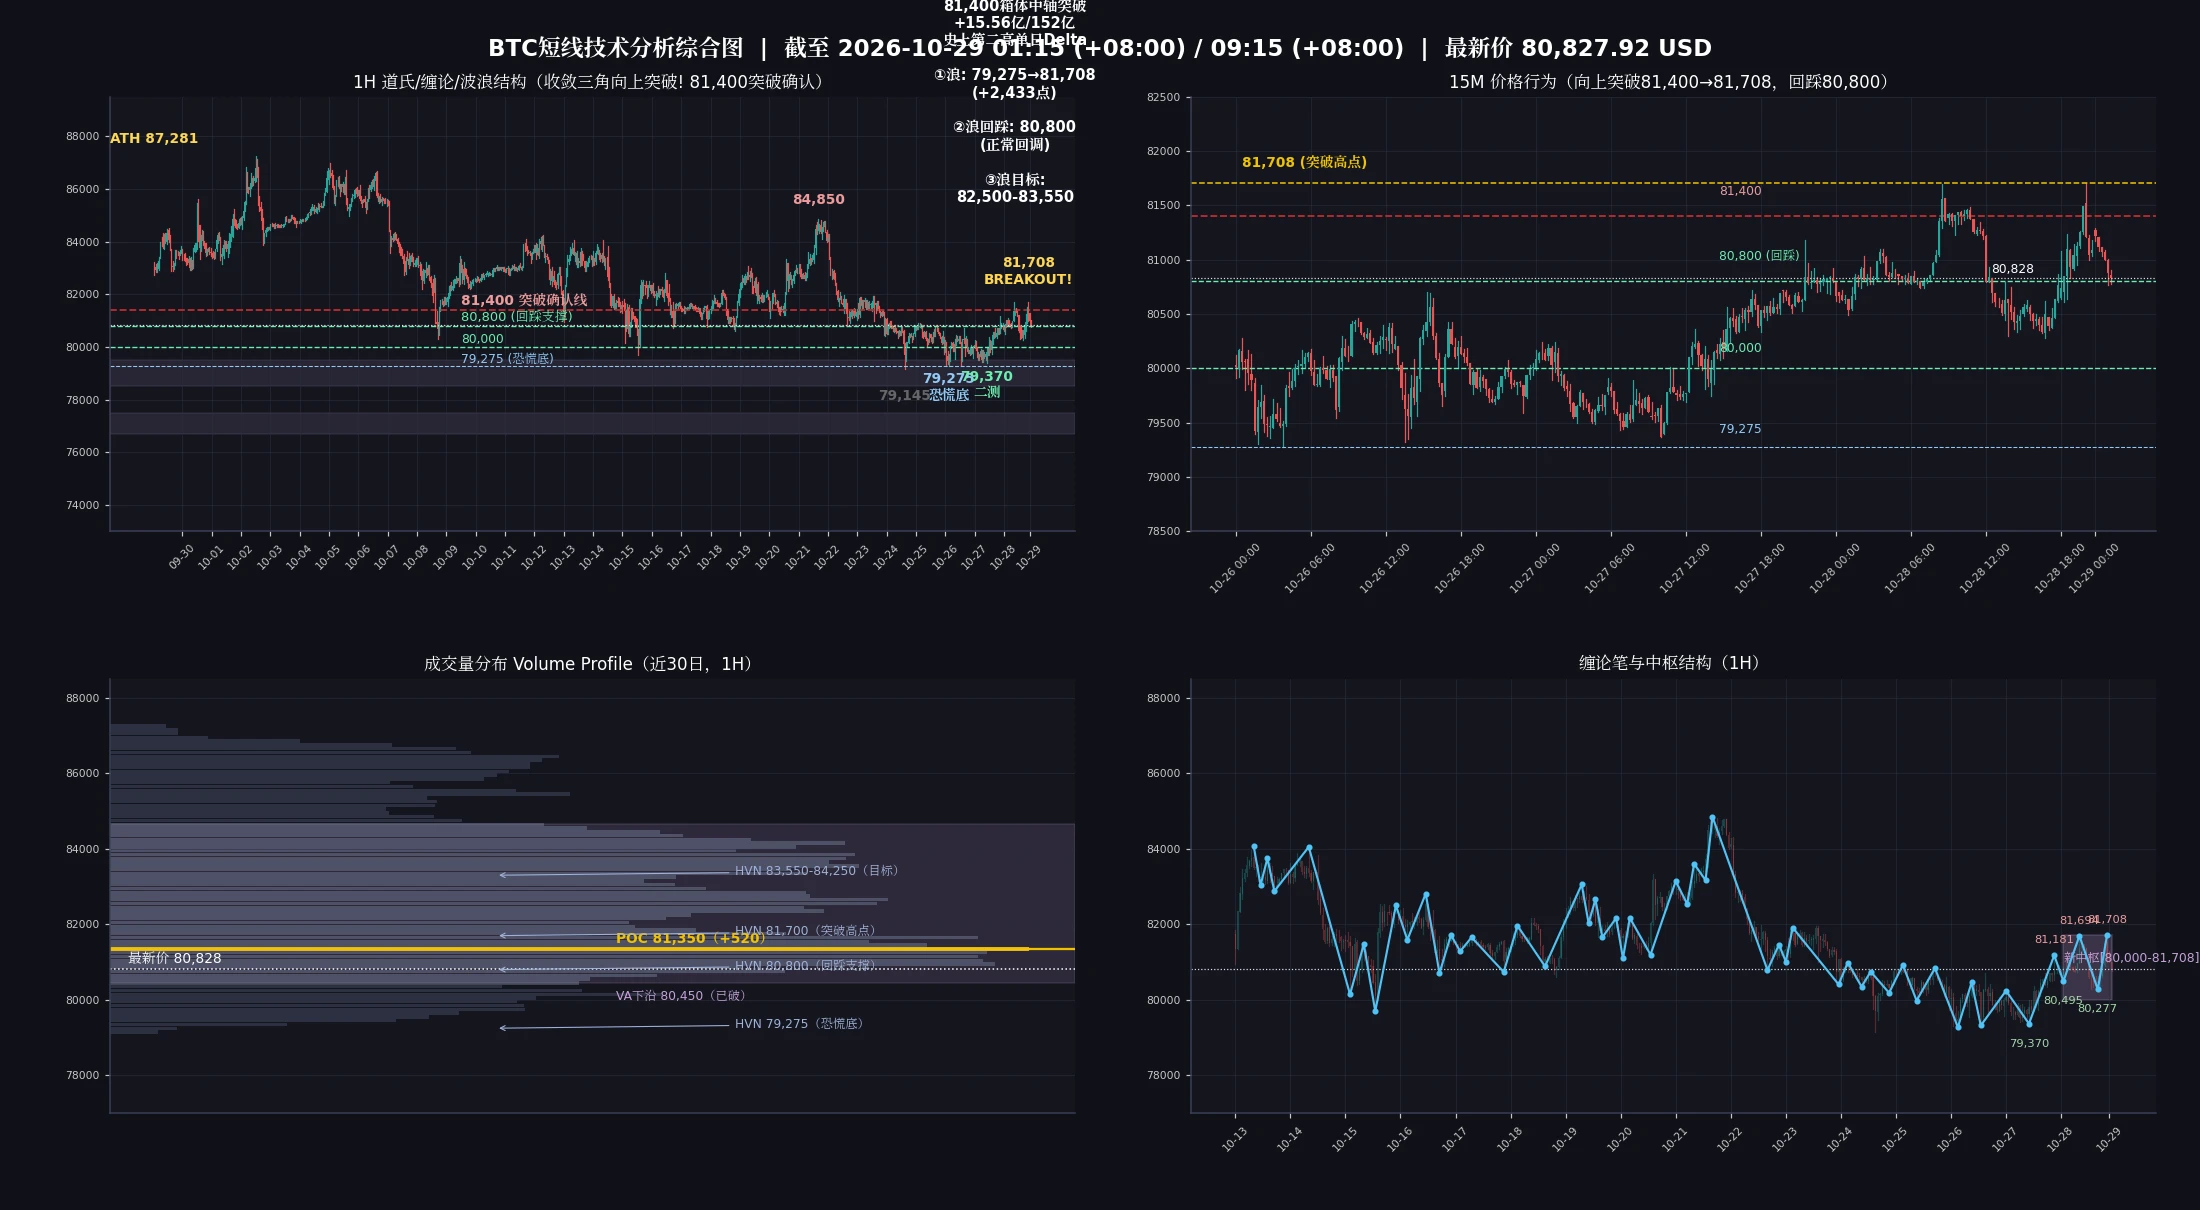The height and width of the screenshot is (1210, 2200).
Task: Click the 79,275 label in the 15M chart
Action: pyautogui.click(x=1740, y=429)
